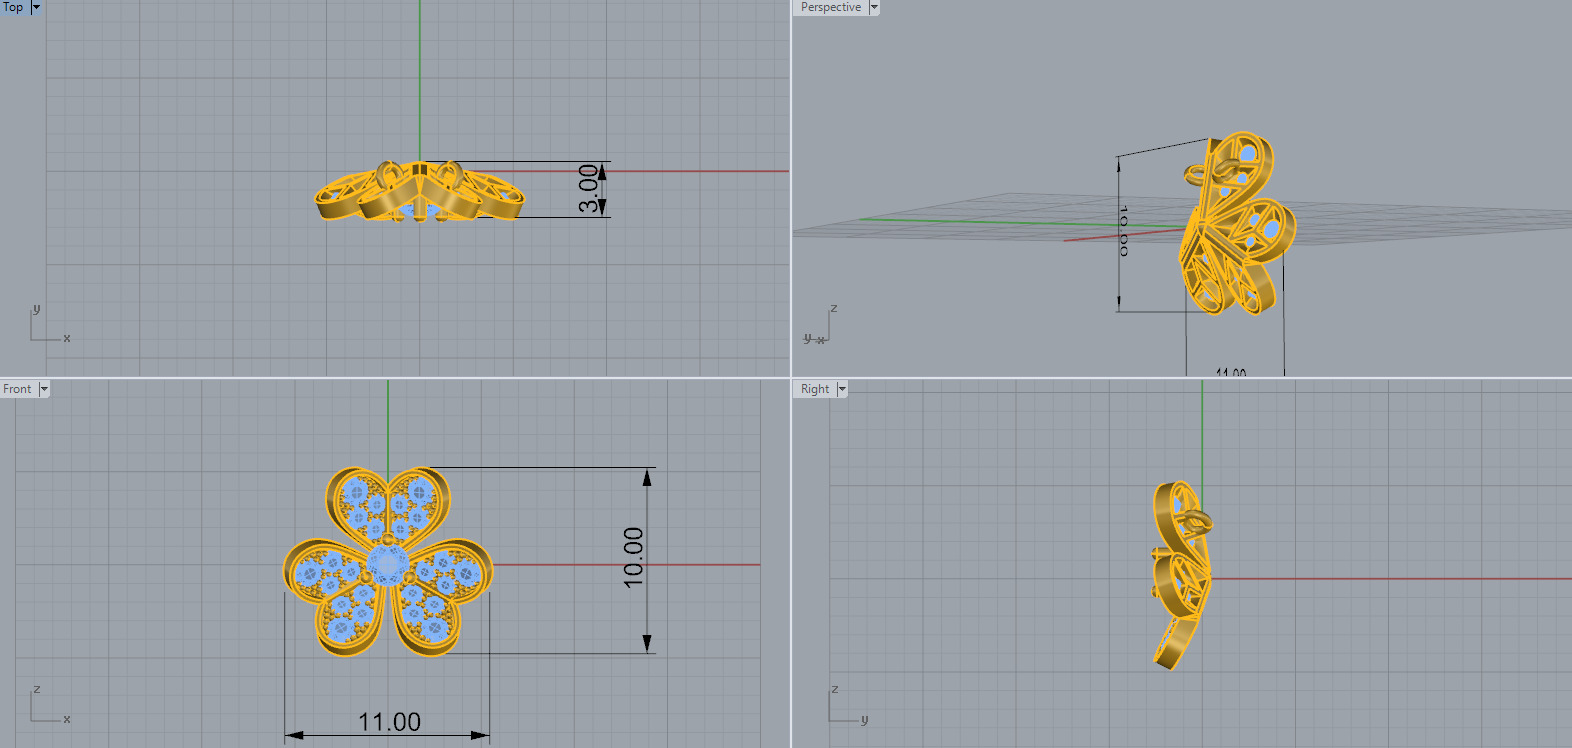The width and height of the screenshot is (1572, 748).
Task: Select the Front viewport title label
Action: coord(17,389)
